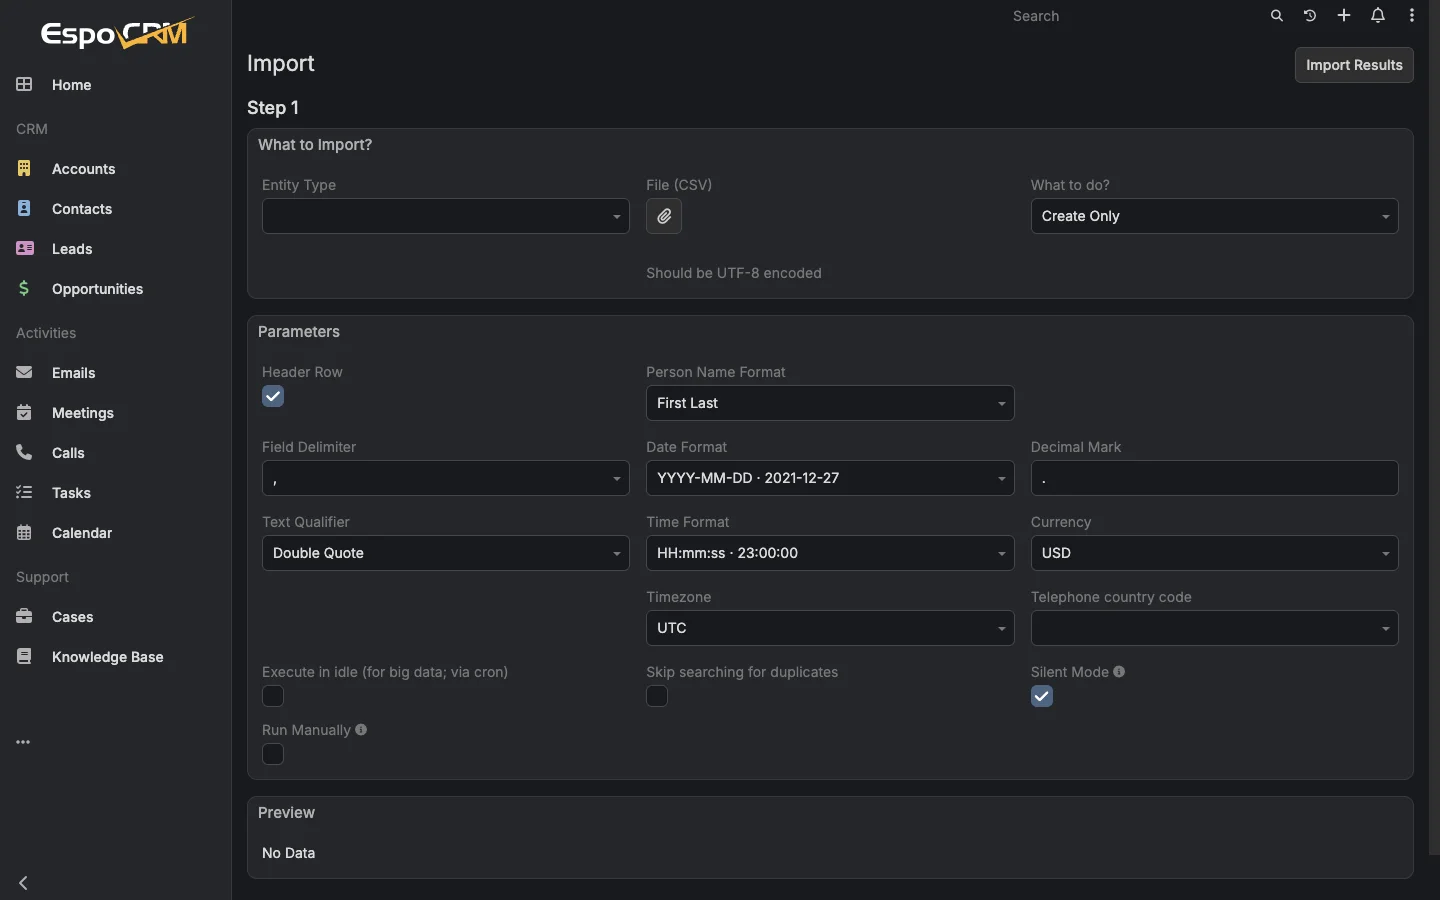Viewport: 1440px width, 900px height.
Task: Click the Contacts card icon
Action: [24, 209]
